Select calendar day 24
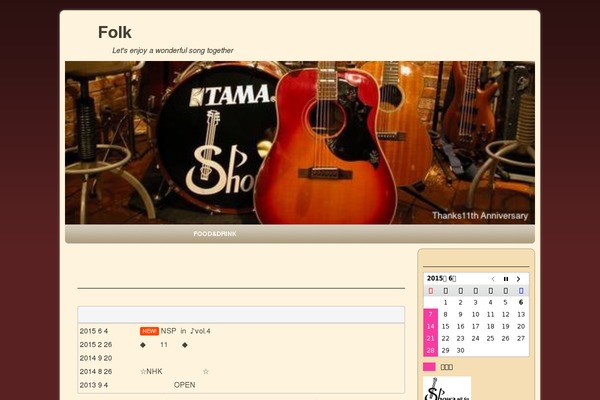 click(x=475, y=338)
